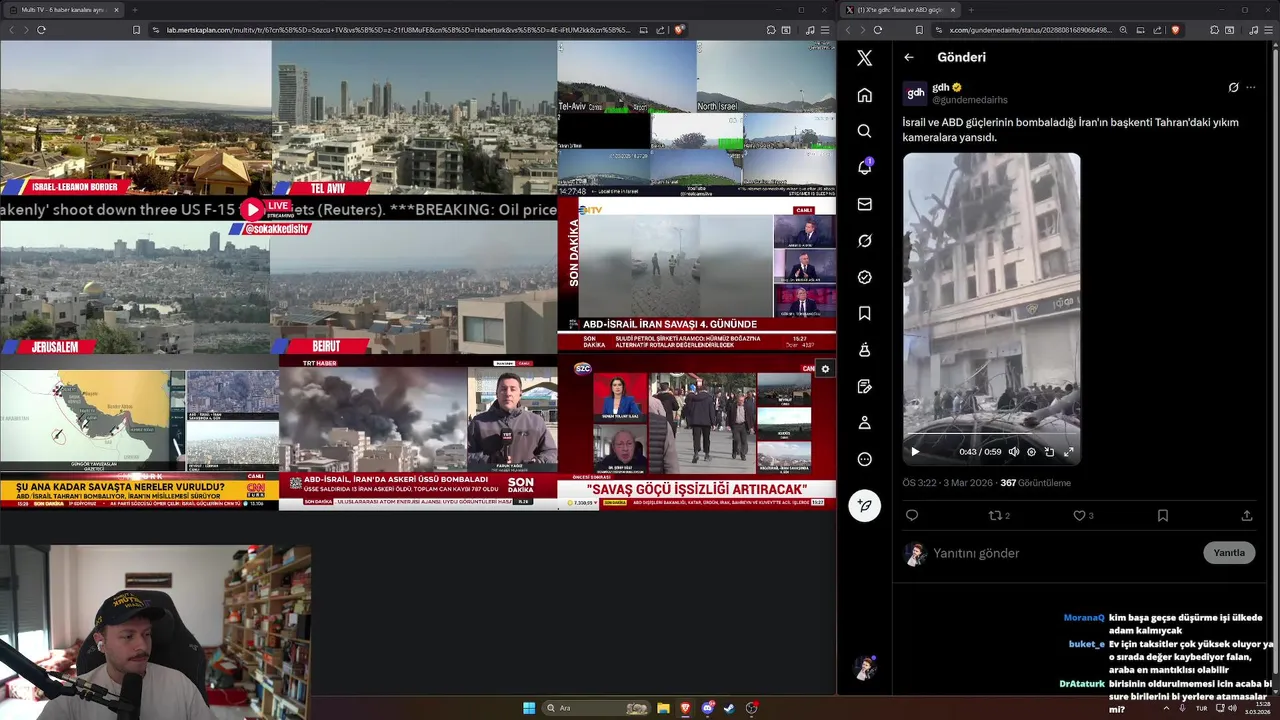Open Brave menu in Multi TV window
Viewport: 1280px width, 720px height.
click(825, 30)
